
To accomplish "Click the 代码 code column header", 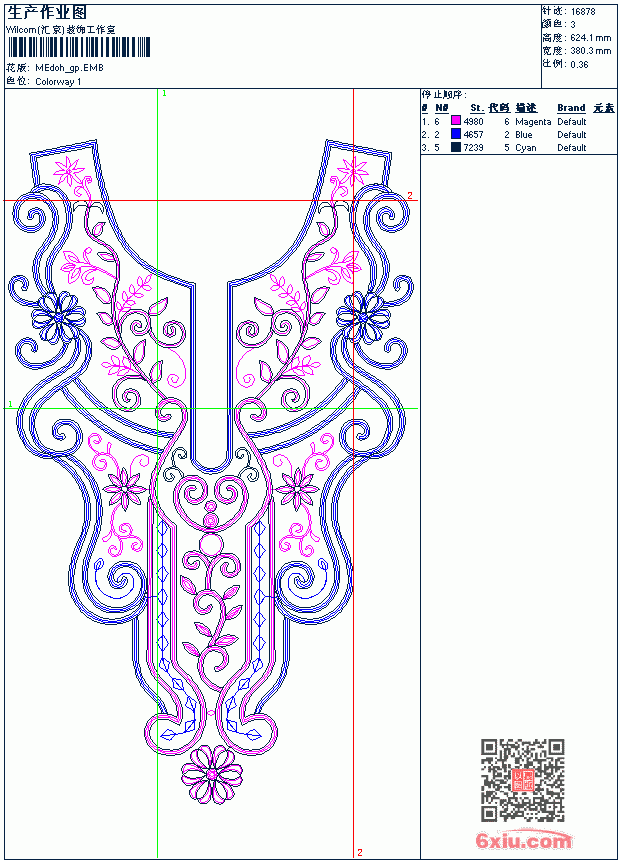I will click(499, 108).
